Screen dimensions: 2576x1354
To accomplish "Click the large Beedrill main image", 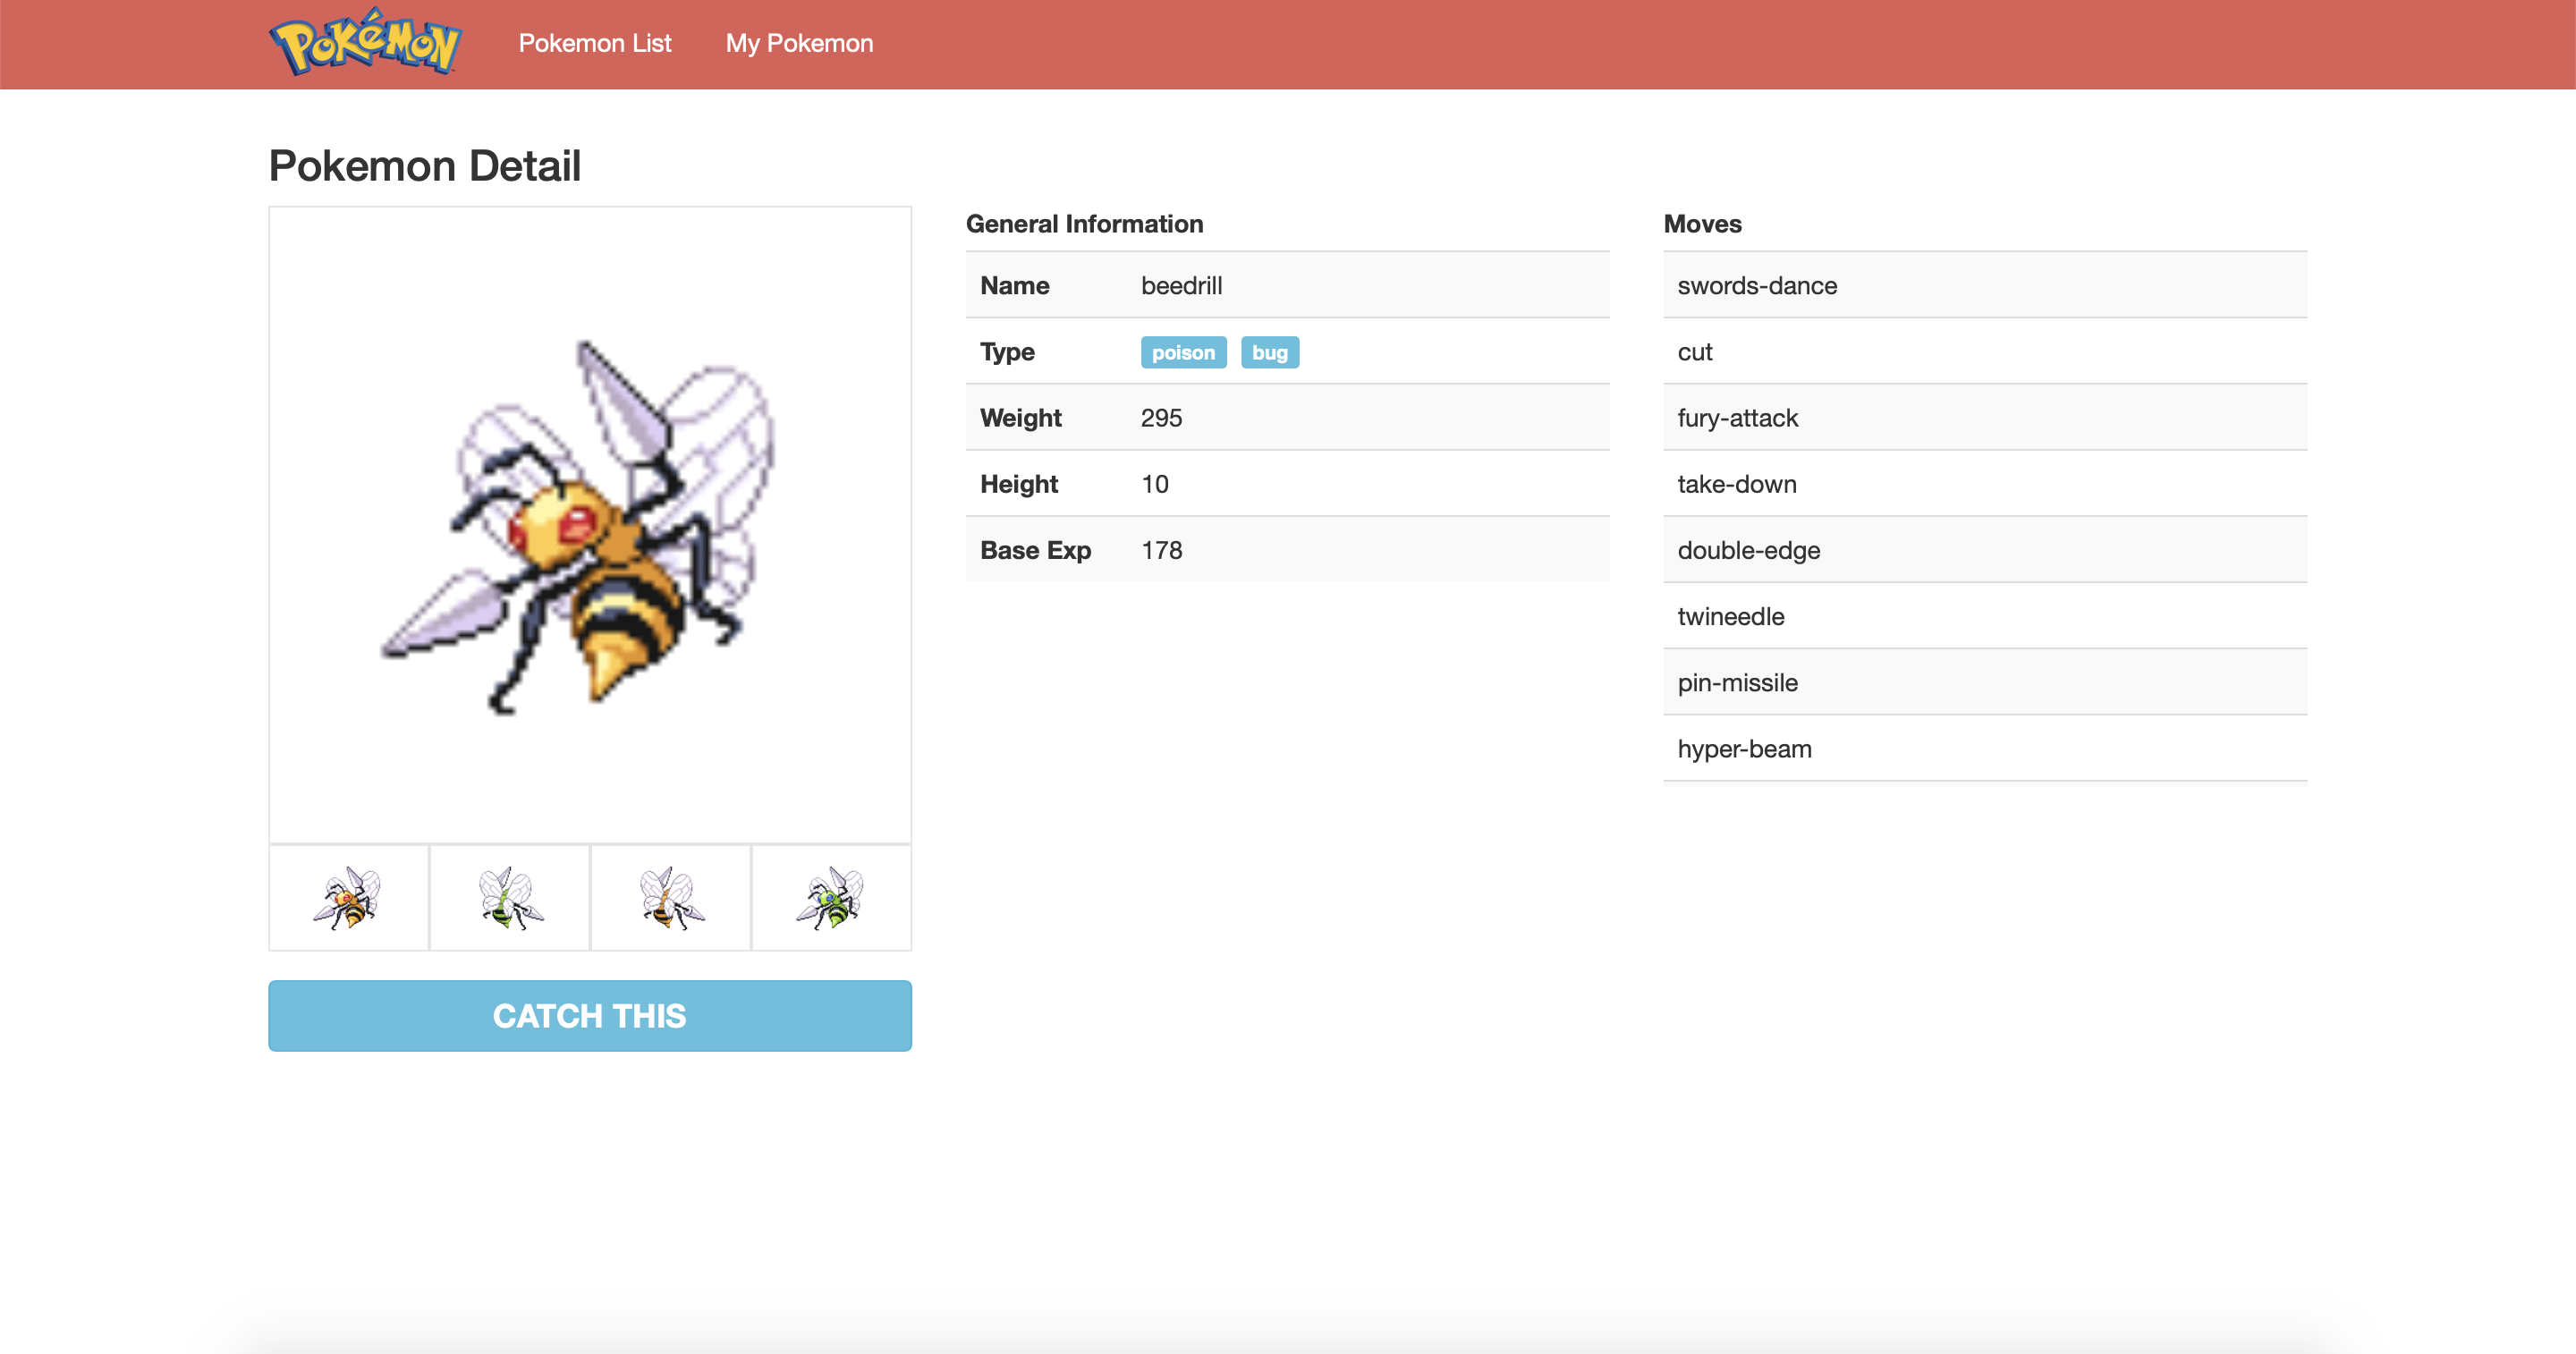I will click(x=589, y=525).
